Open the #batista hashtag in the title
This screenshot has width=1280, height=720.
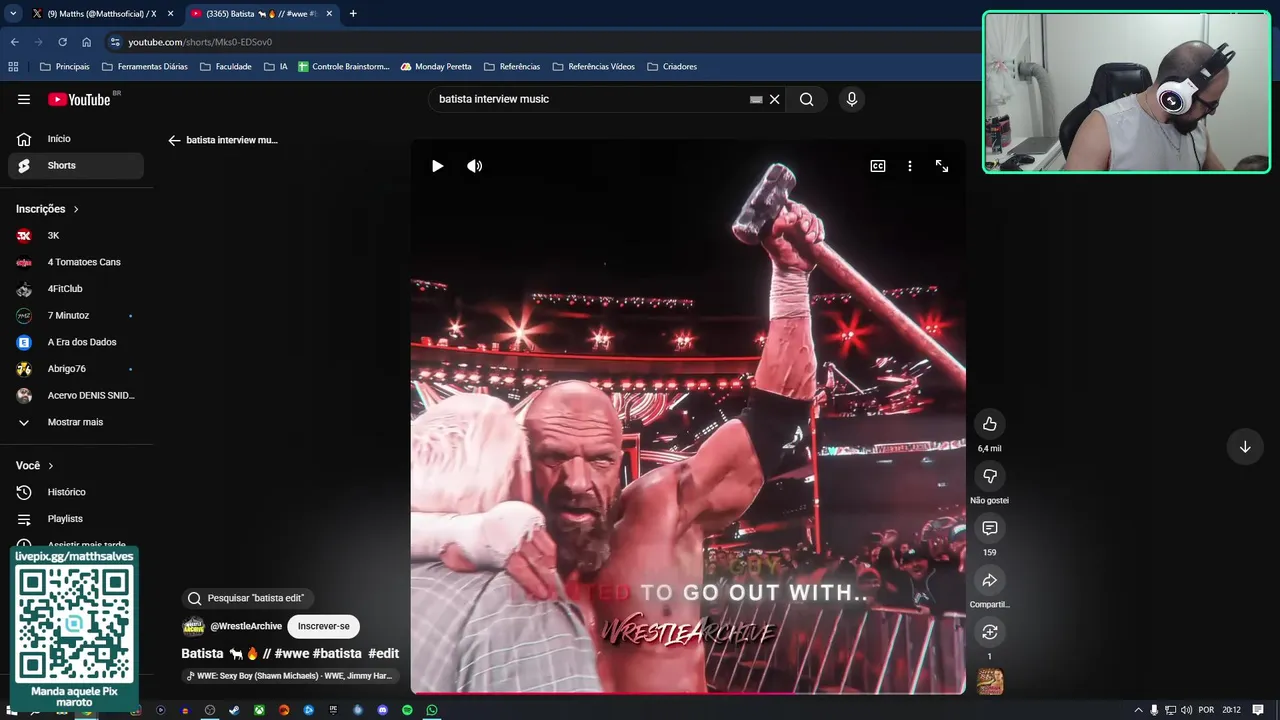pos(337,653)
